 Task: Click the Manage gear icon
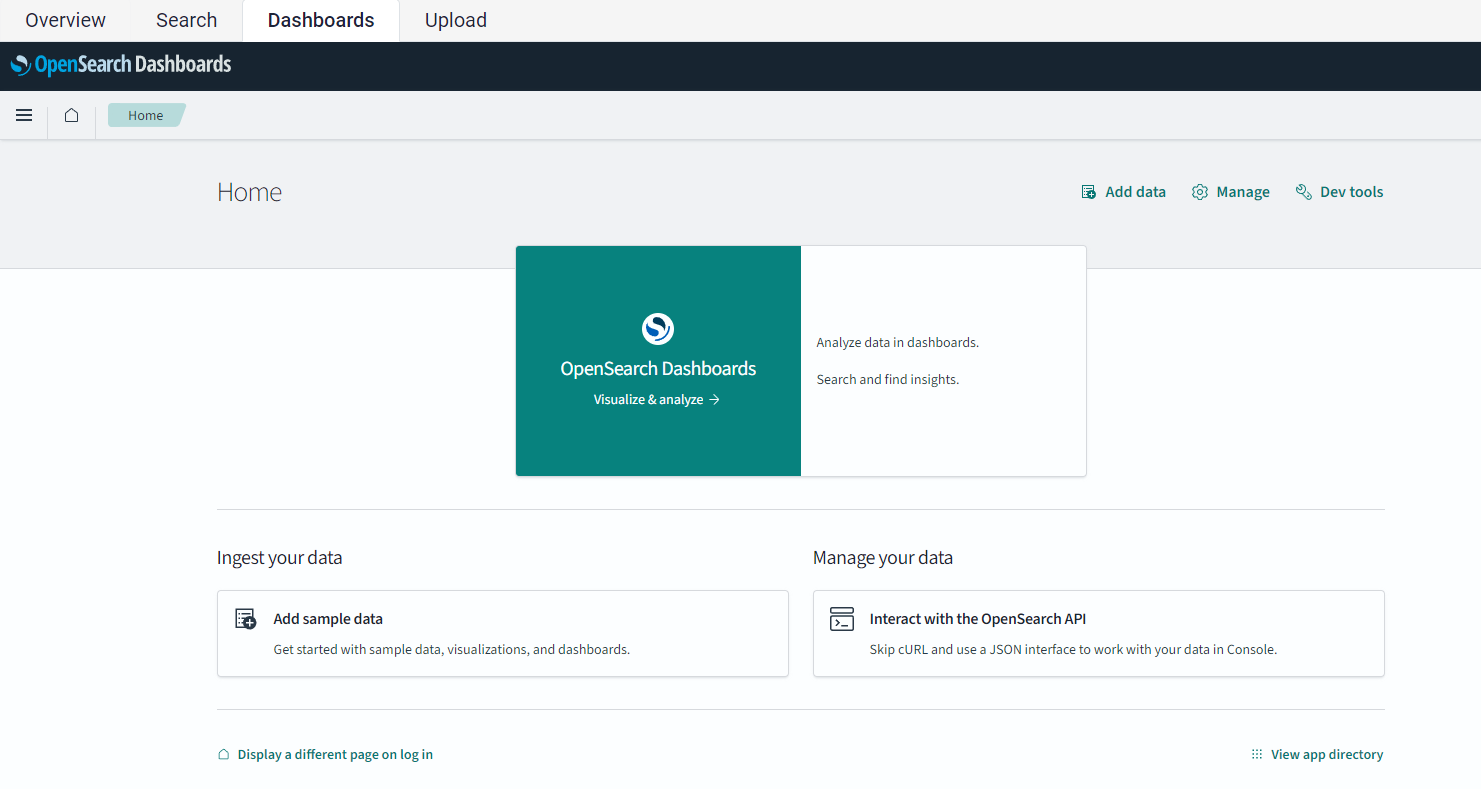tap(1200, 192)
